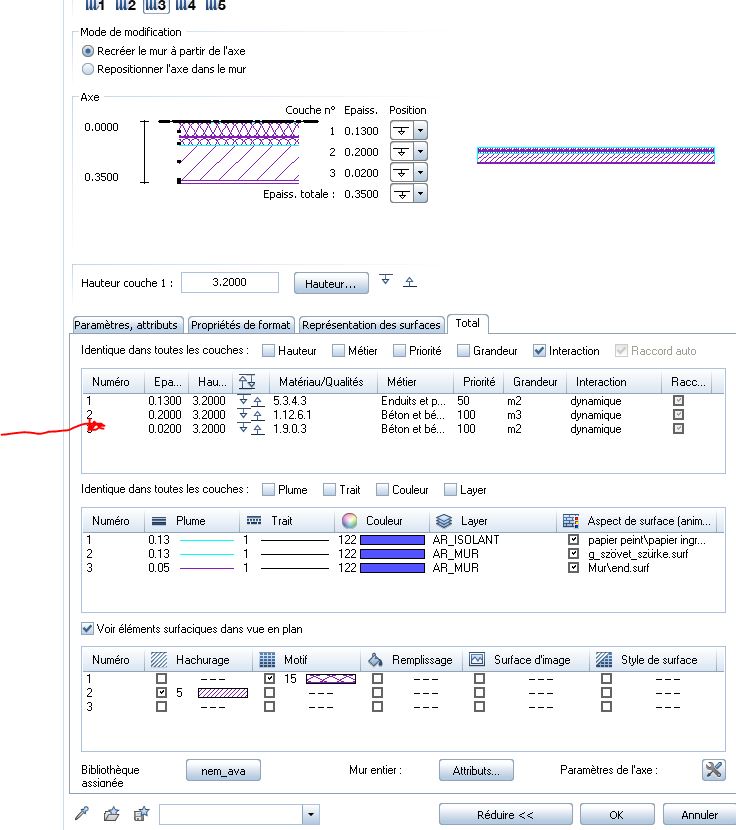Toggle the identical Plume checkbox
Image resolution: width=736 pixels, height=830 pixels.
268,490
